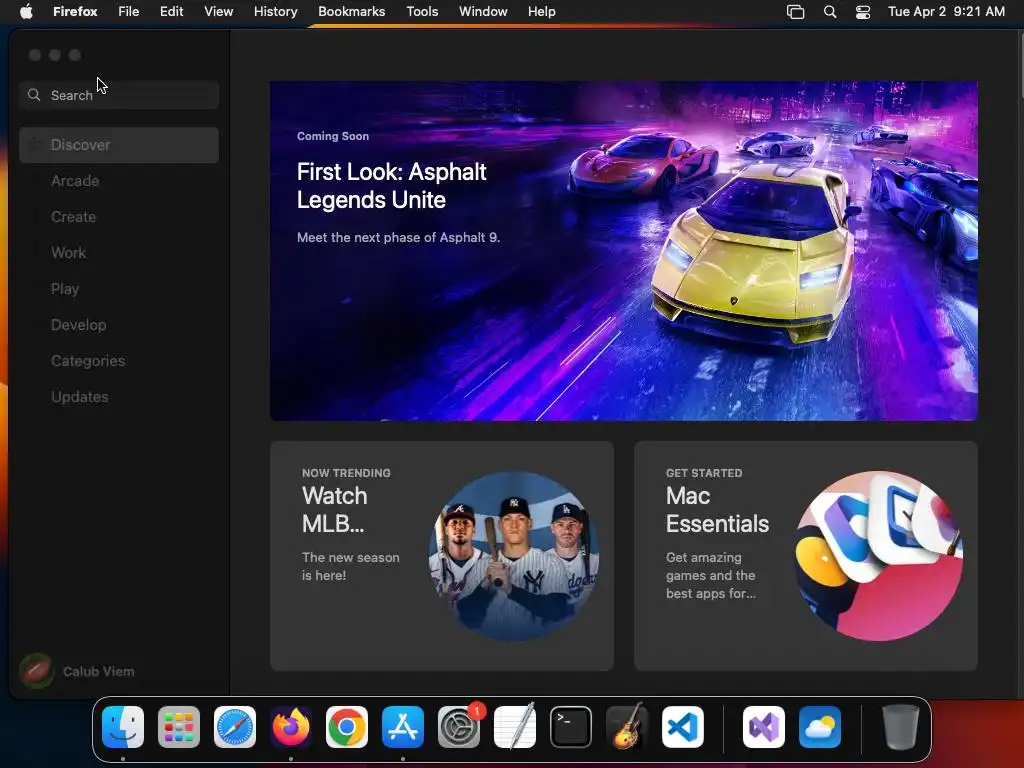Switch to Firefox in the dock

[x=291, y=727]
